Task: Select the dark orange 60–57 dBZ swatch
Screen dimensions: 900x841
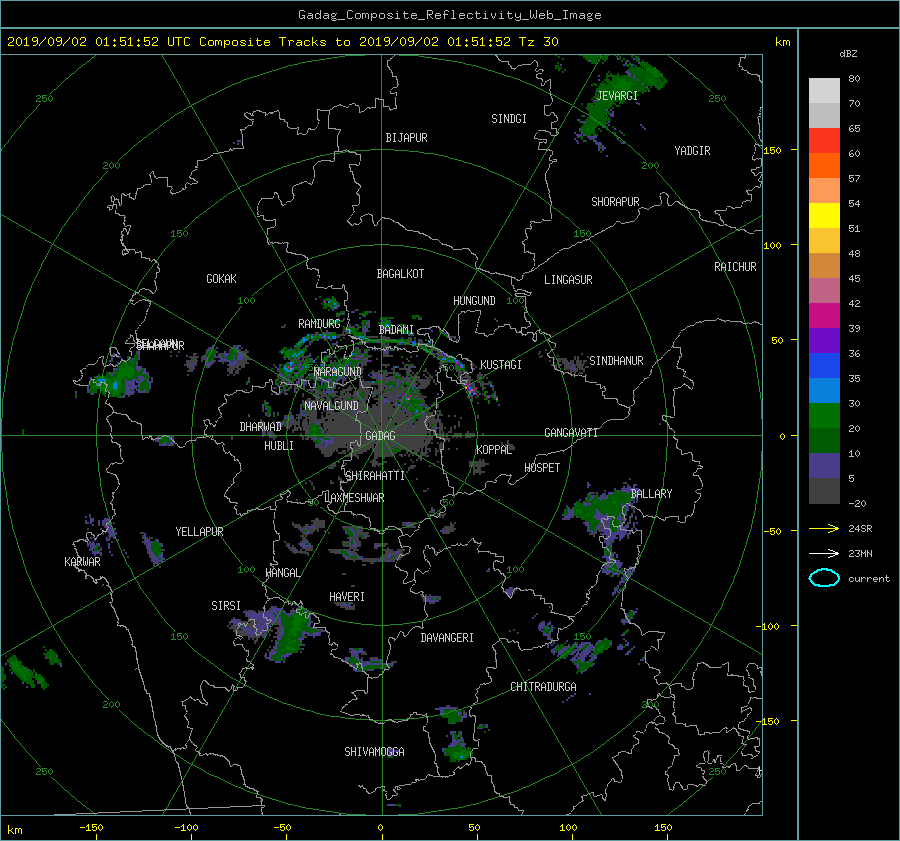Action: coord(824,166)
